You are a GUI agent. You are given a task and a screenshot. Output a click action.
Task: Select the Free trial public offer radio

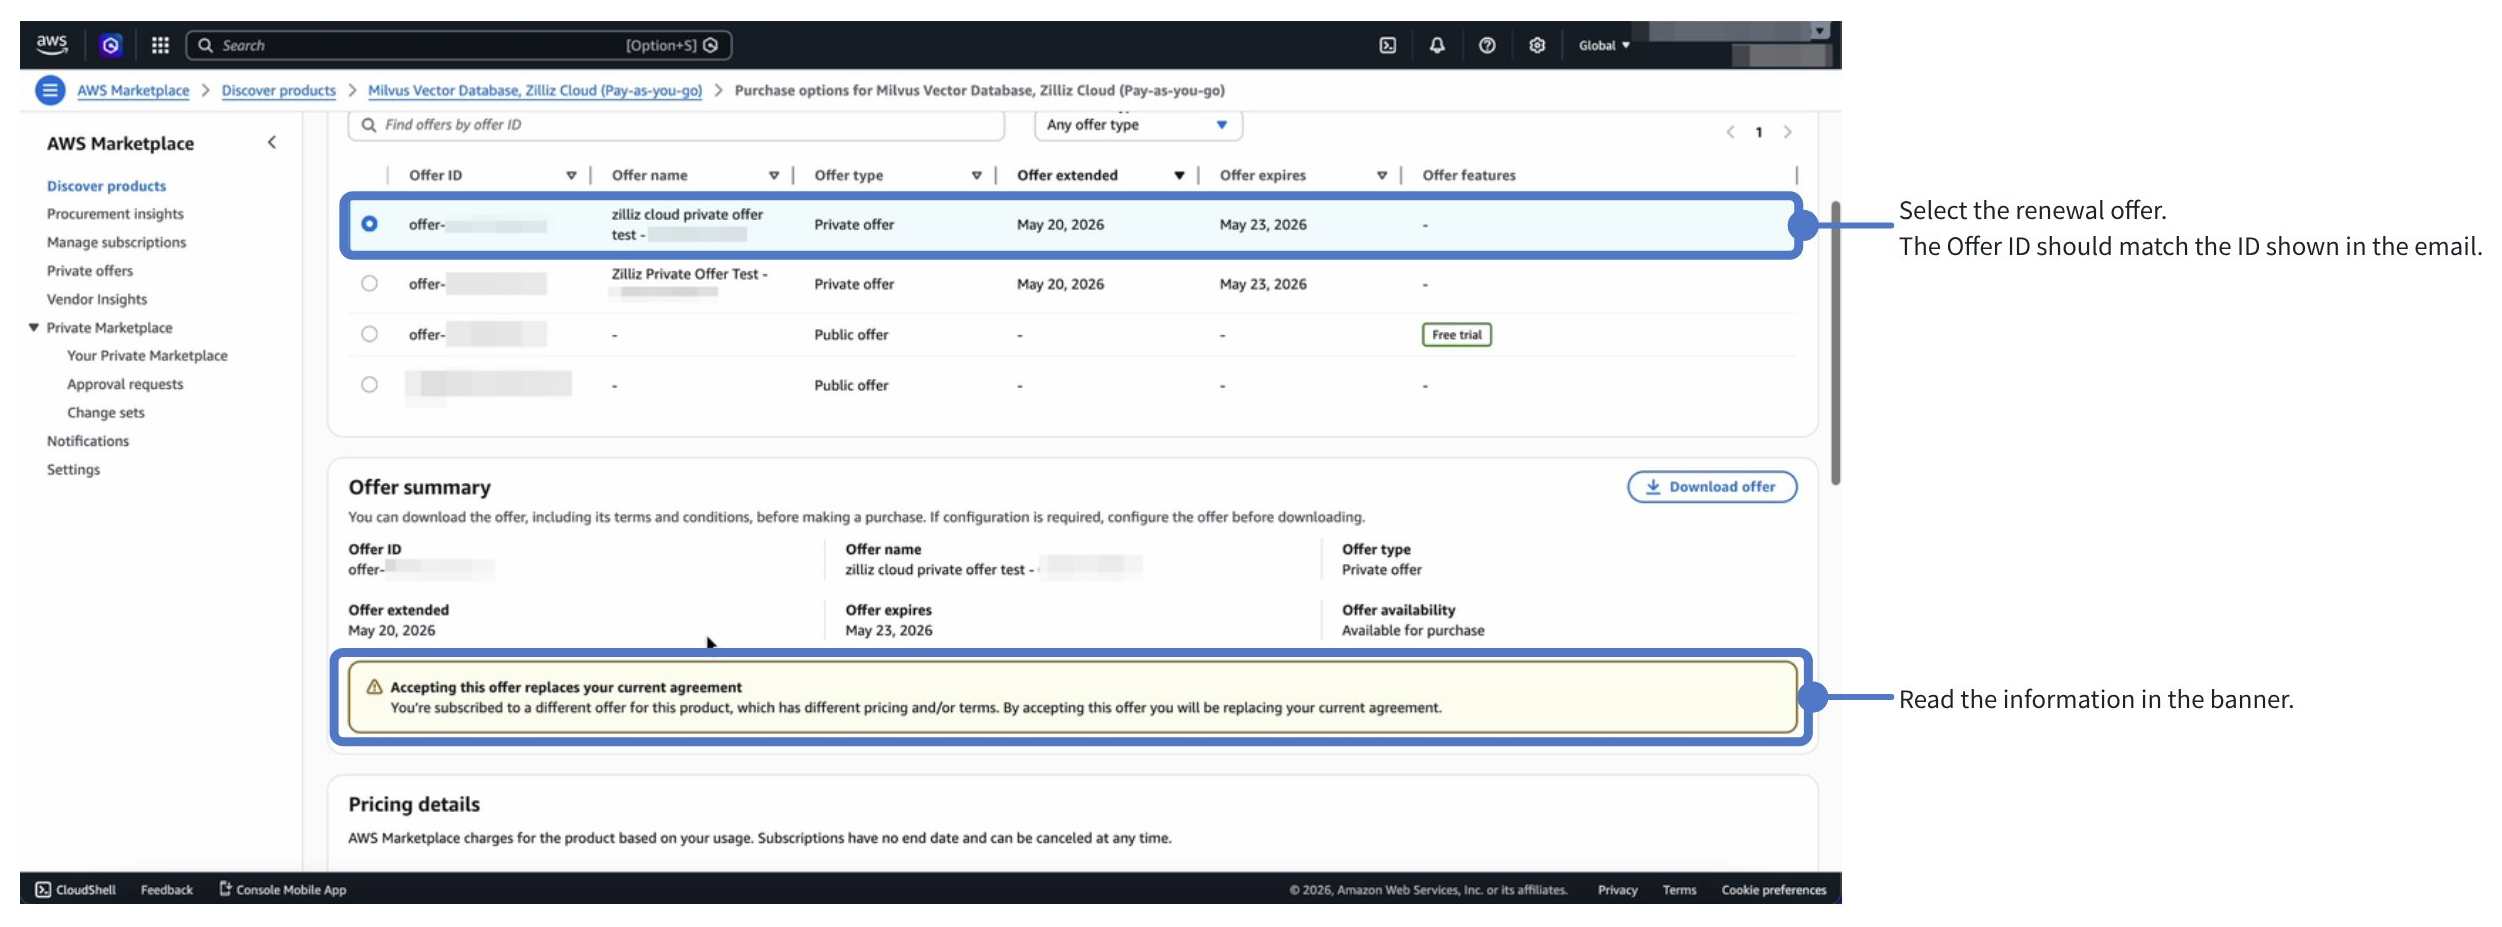369,334
